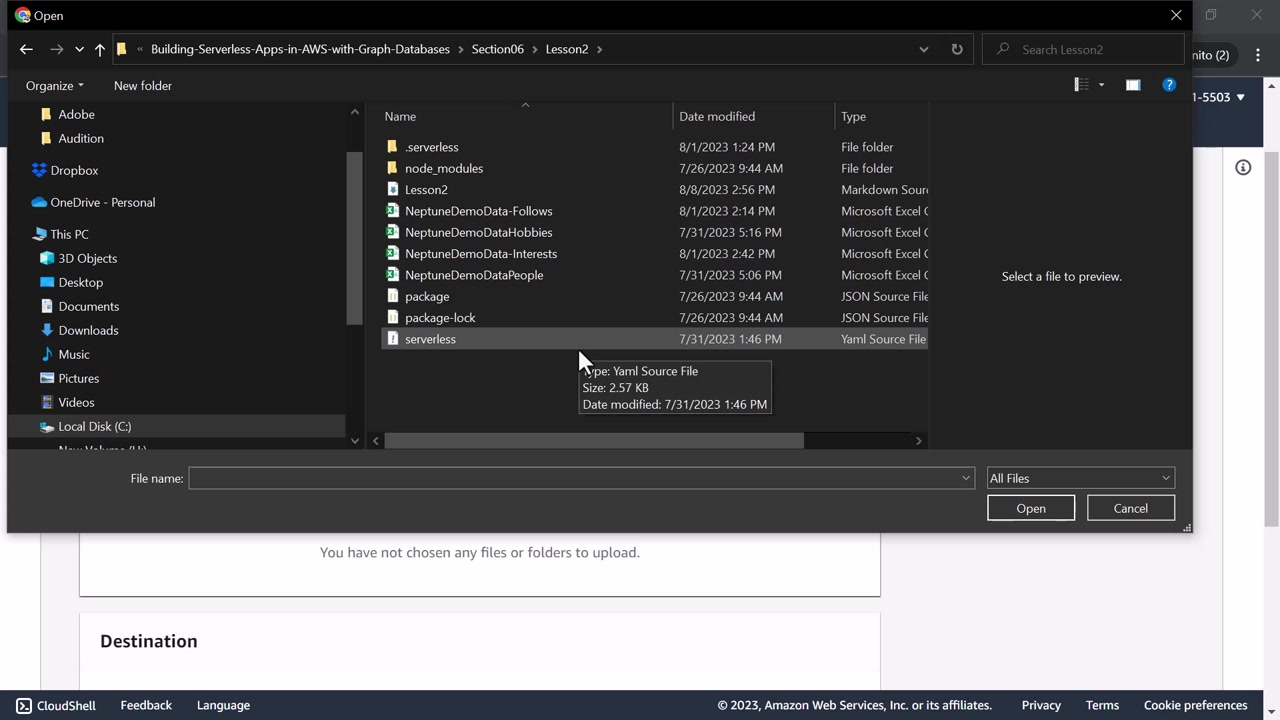Open recent locations dropdown arrow
1280x720 pixels.
pos(79,49)
